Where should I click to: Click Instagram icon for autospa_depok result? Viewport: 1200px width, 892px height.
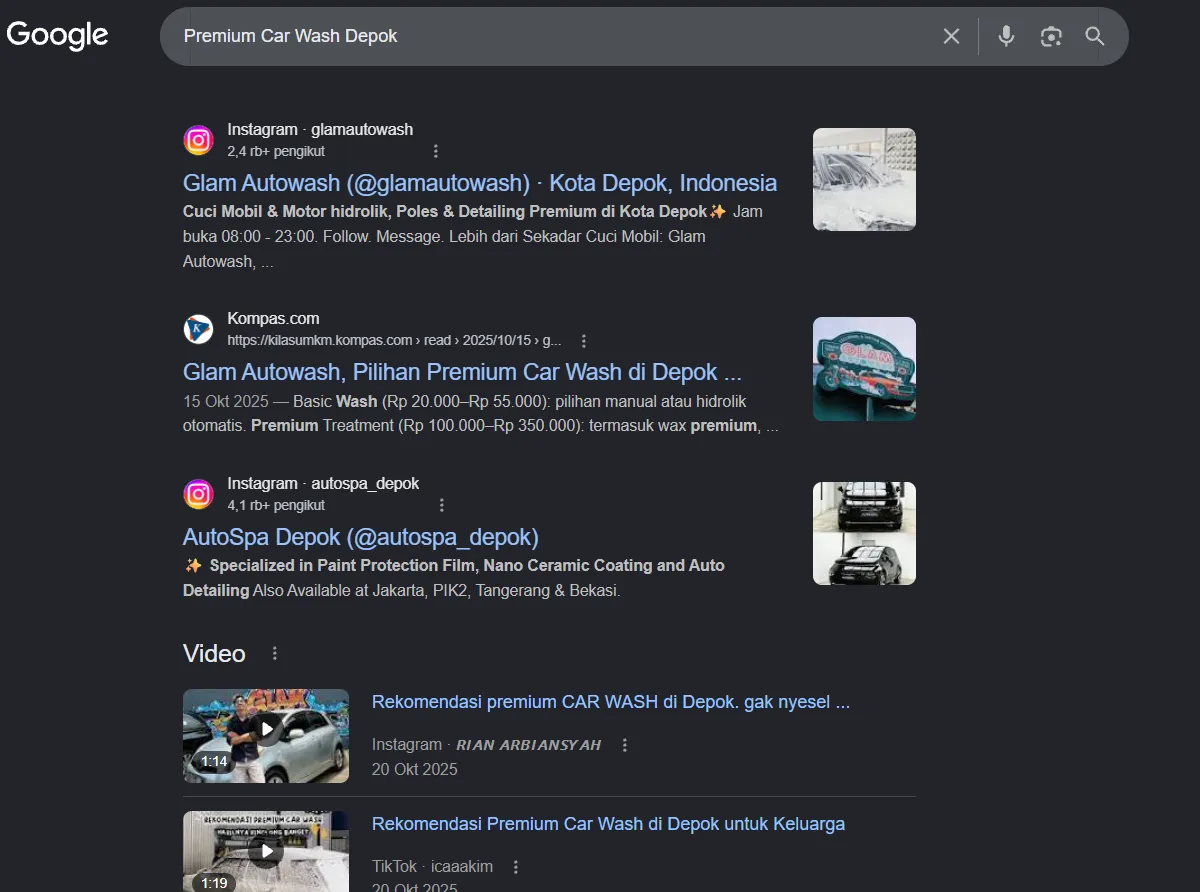(198, 494)
